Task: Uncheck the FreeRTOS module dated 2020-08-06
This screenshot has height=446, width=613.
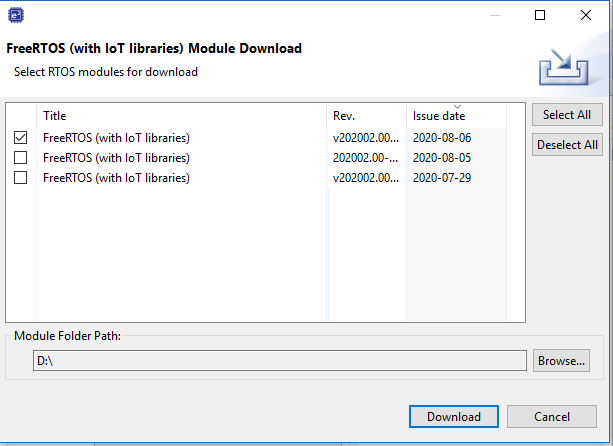Action: [21, 138]
